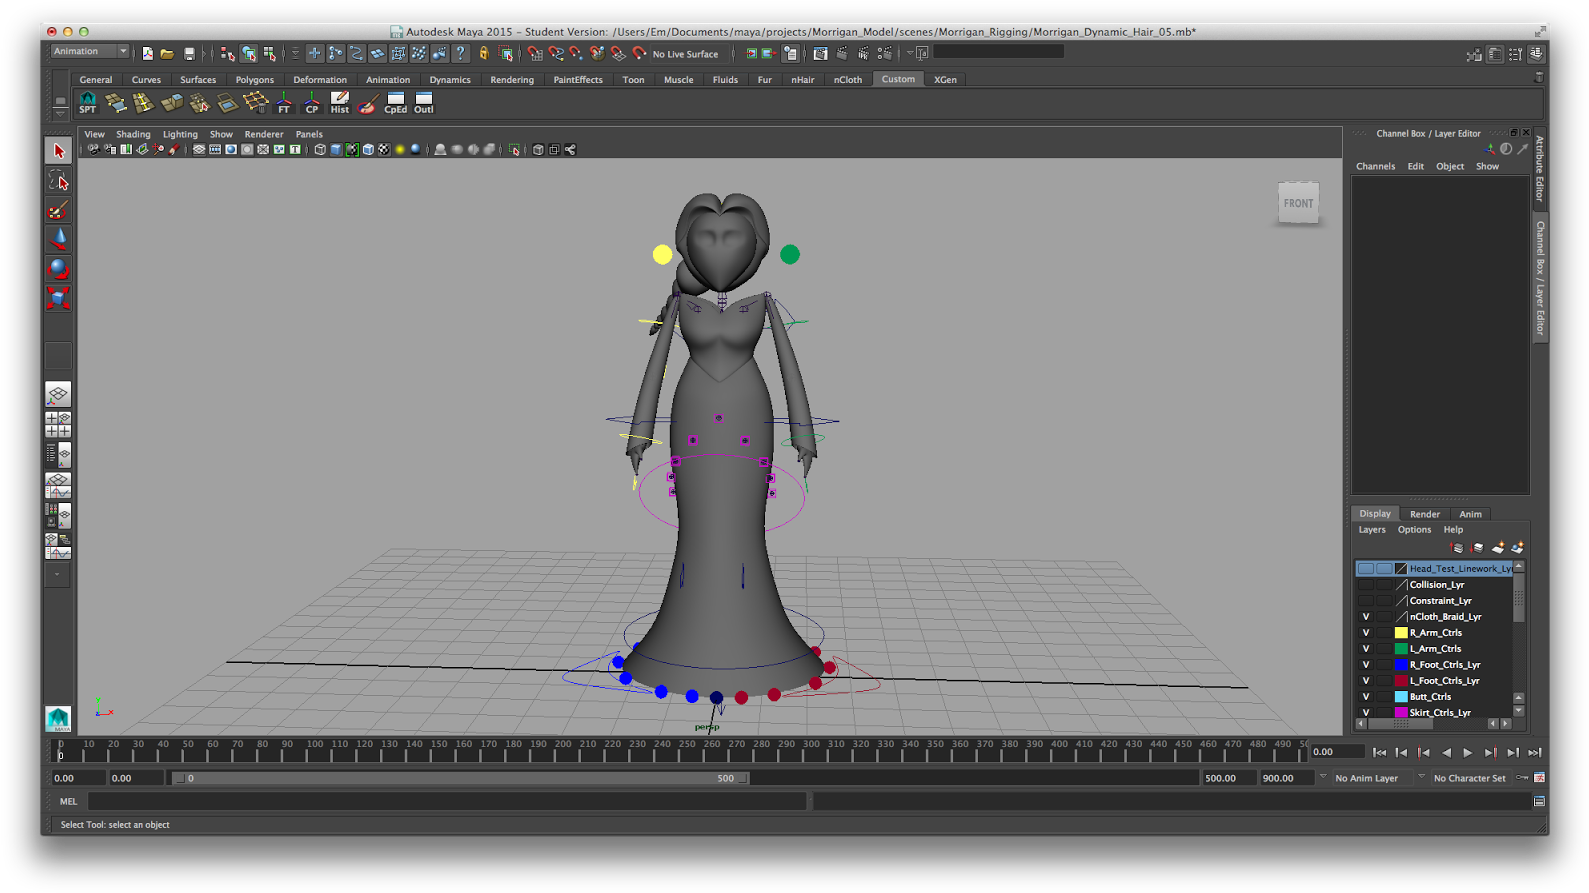Pick the Rotate tool sphere icon
The width and height of the screenshot is (1589, 893).
(x=58, y=268)
